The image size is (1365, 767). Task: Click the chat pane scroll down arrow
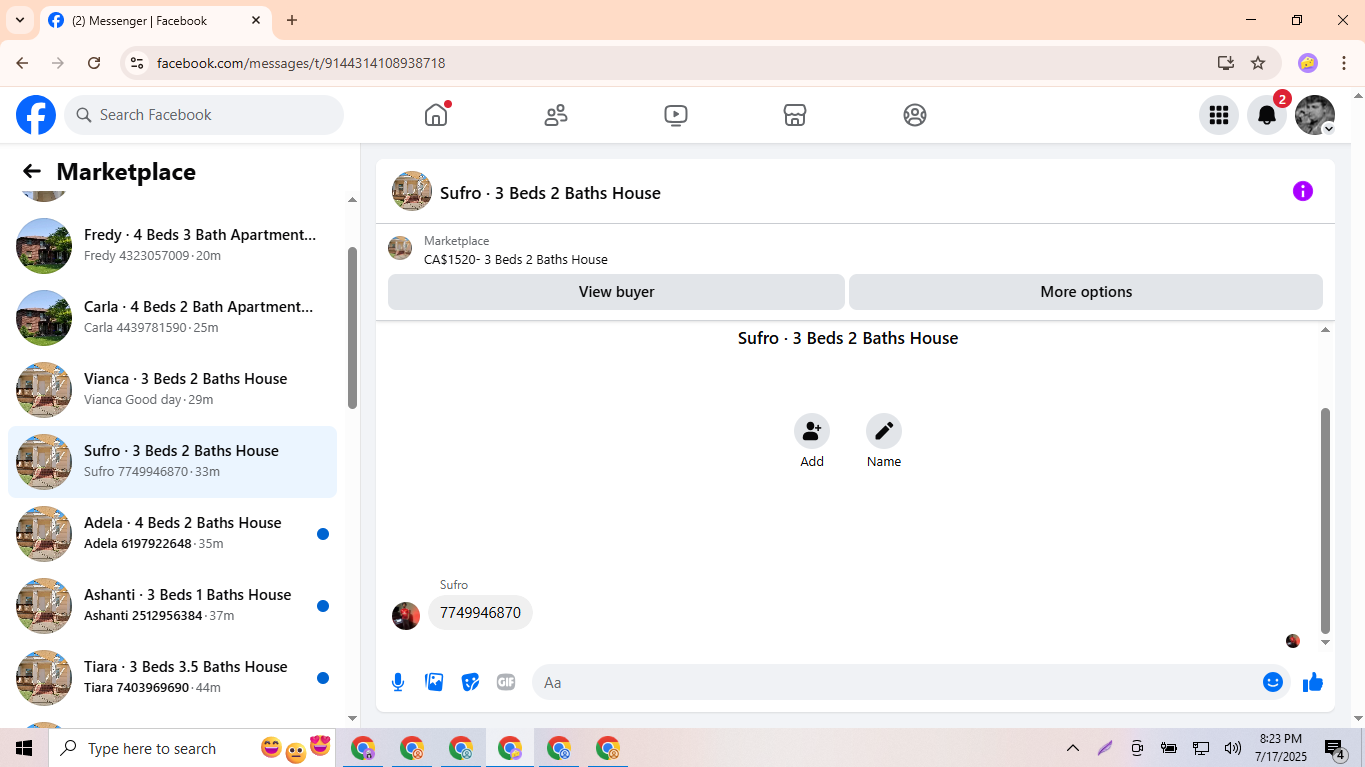pyautogui.click(x=1325, y=643)
